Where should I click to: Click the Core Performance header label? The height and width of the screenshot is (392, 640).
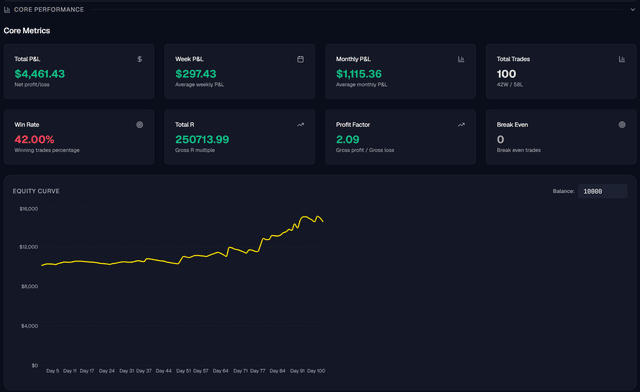coord(49,9)
